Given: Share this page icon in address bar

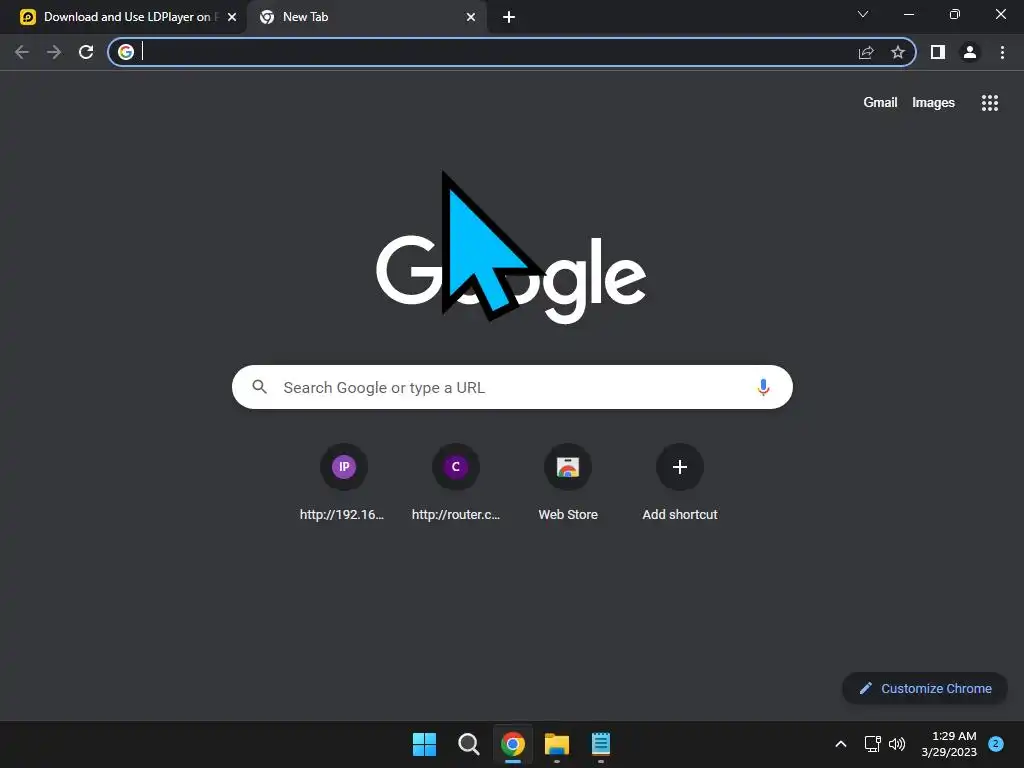Looking at the screenshot, I should pos(866,52).
